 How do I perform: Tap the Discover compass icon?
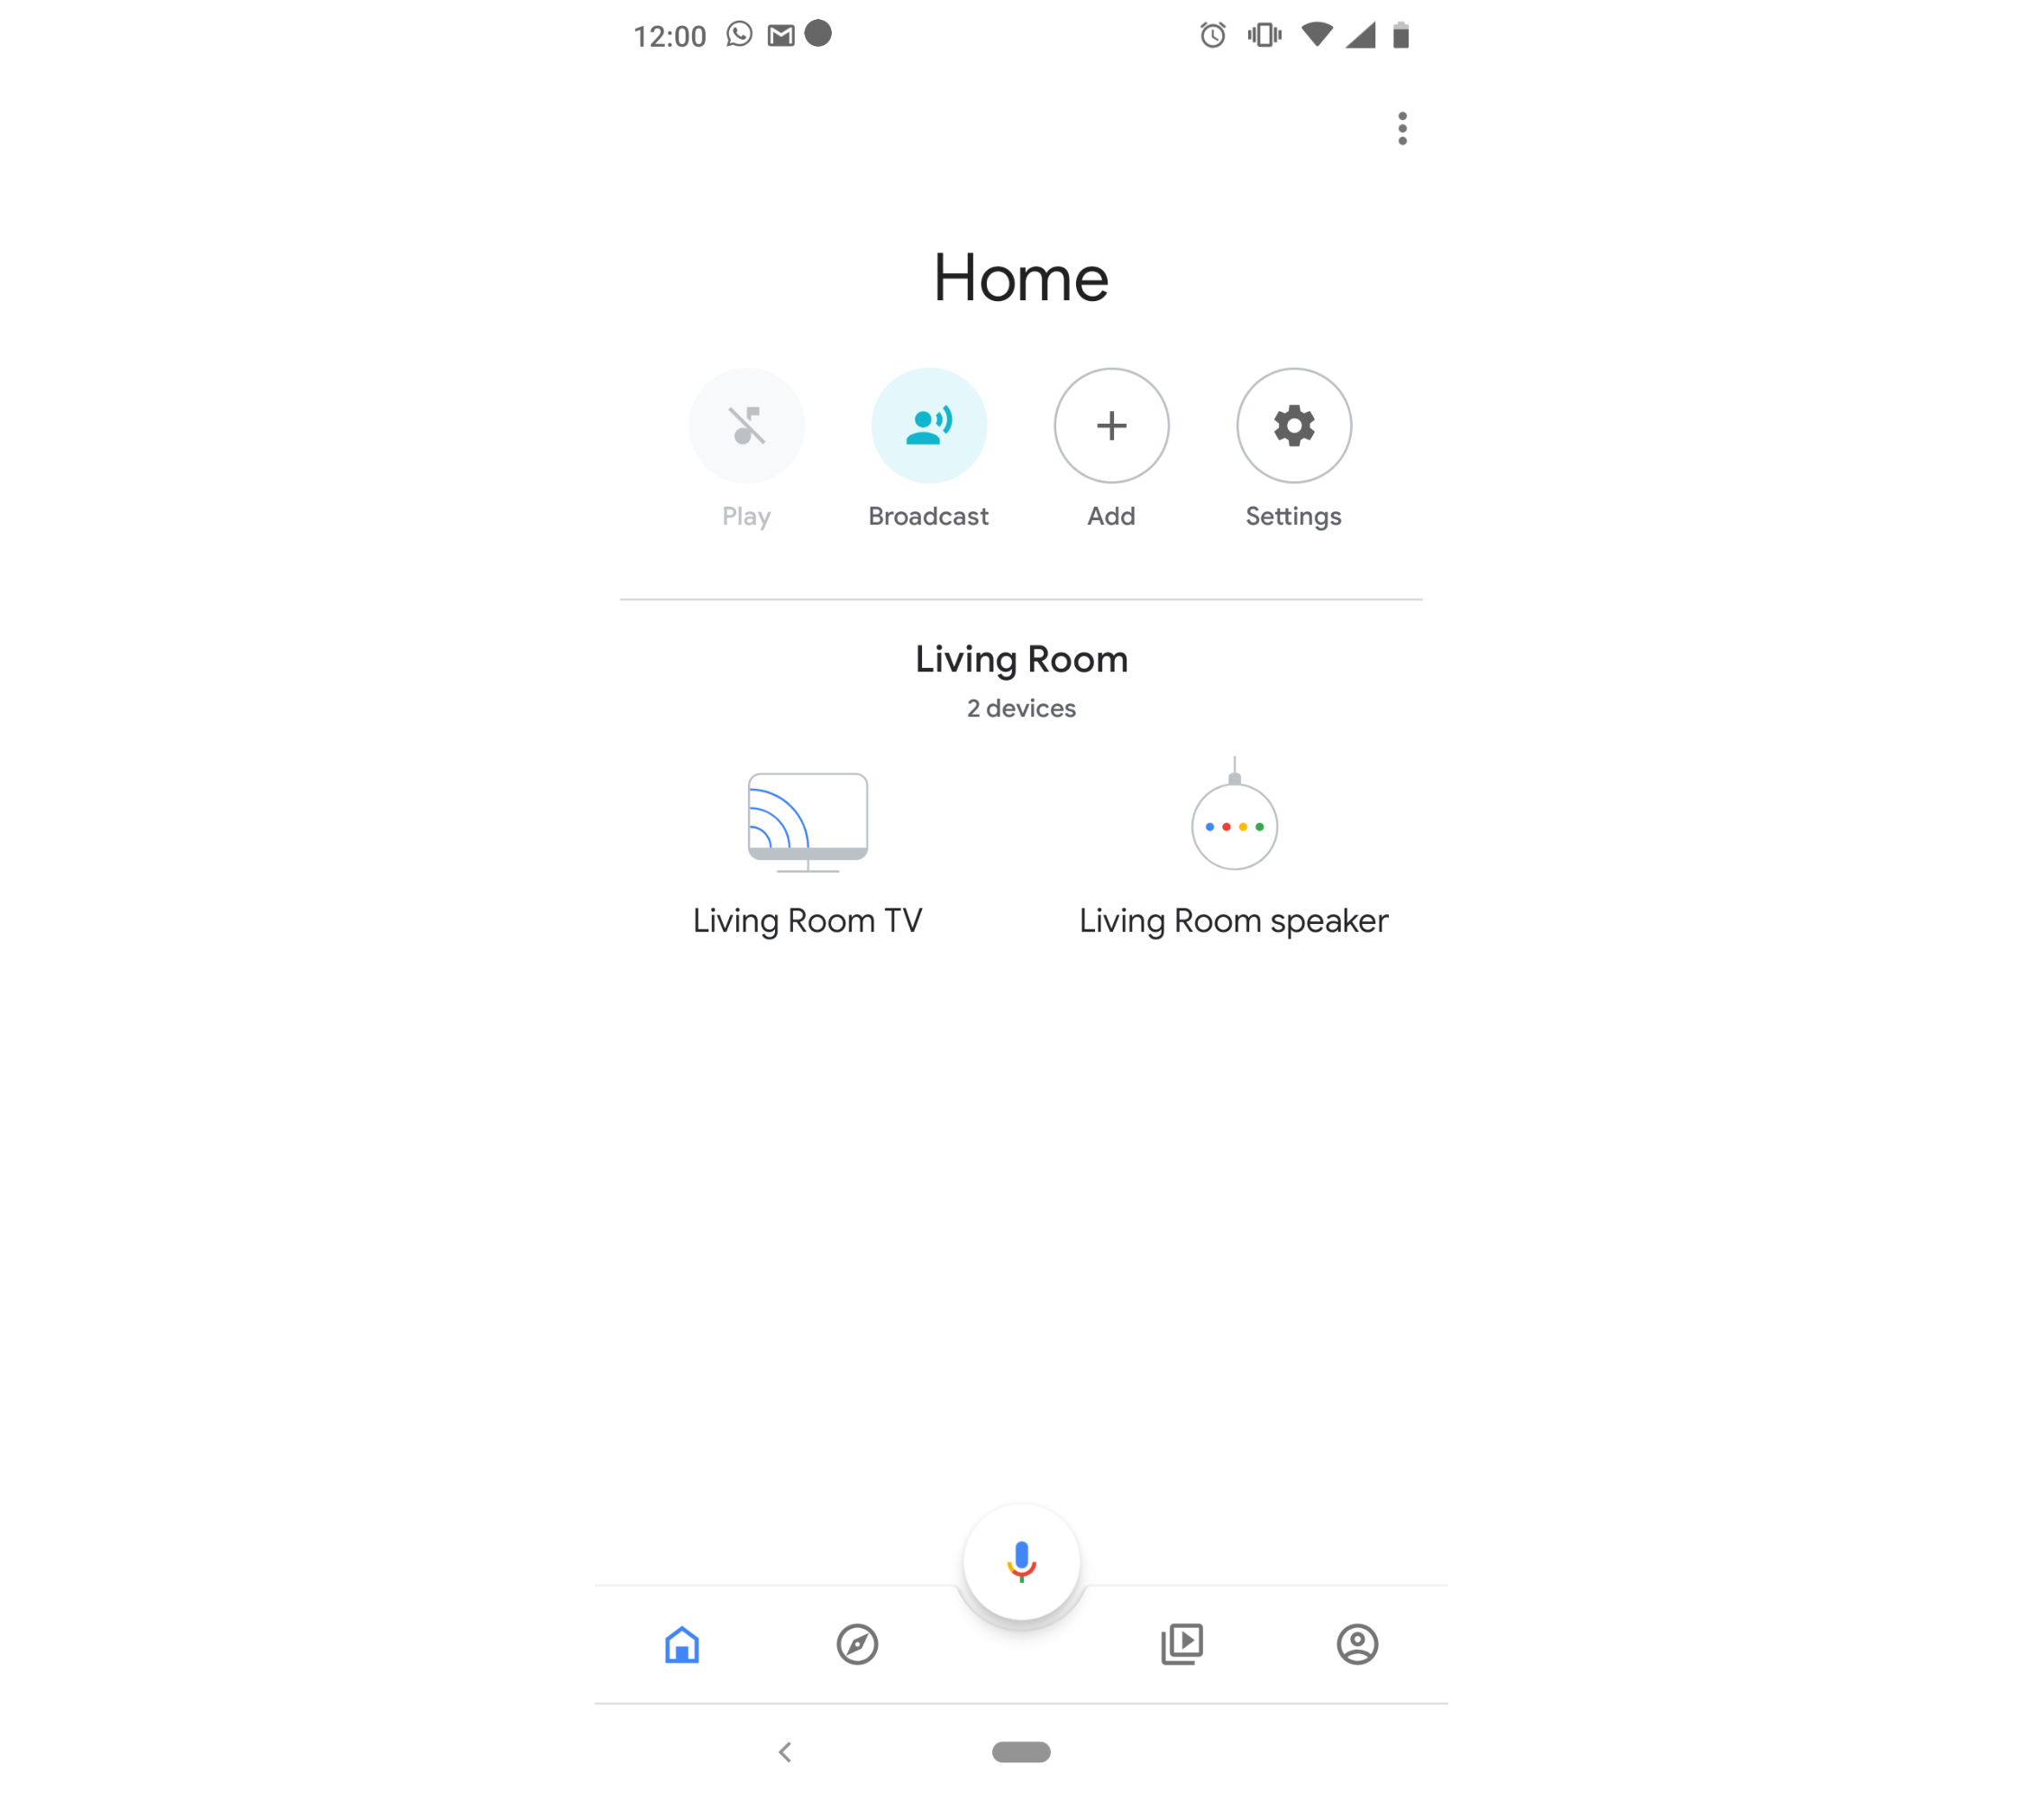[856, 1642]
